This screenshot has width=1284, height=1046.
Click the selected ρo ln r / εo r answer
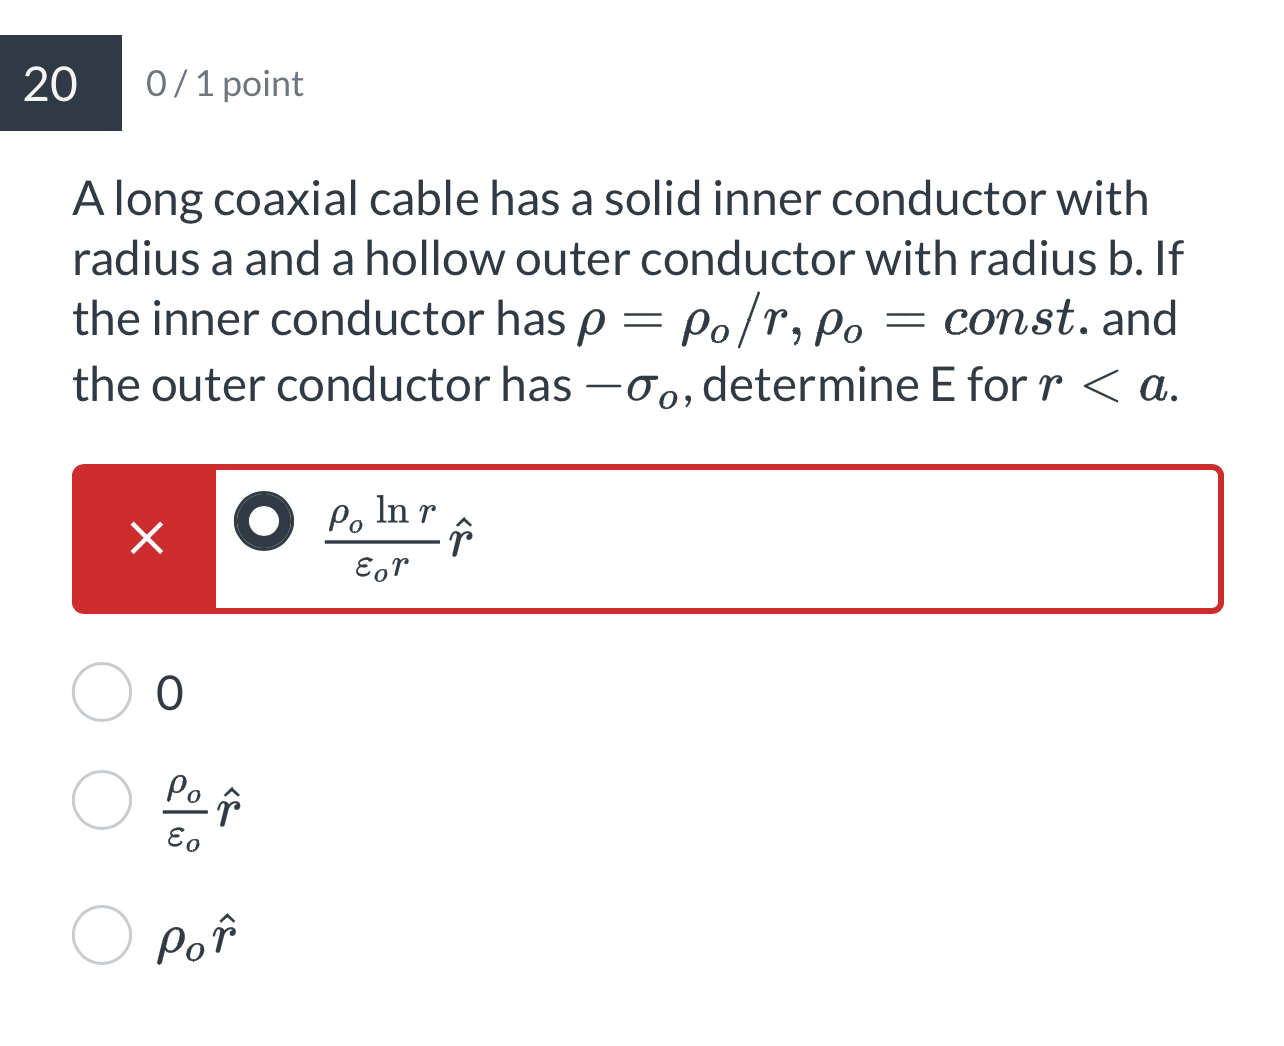395,538
